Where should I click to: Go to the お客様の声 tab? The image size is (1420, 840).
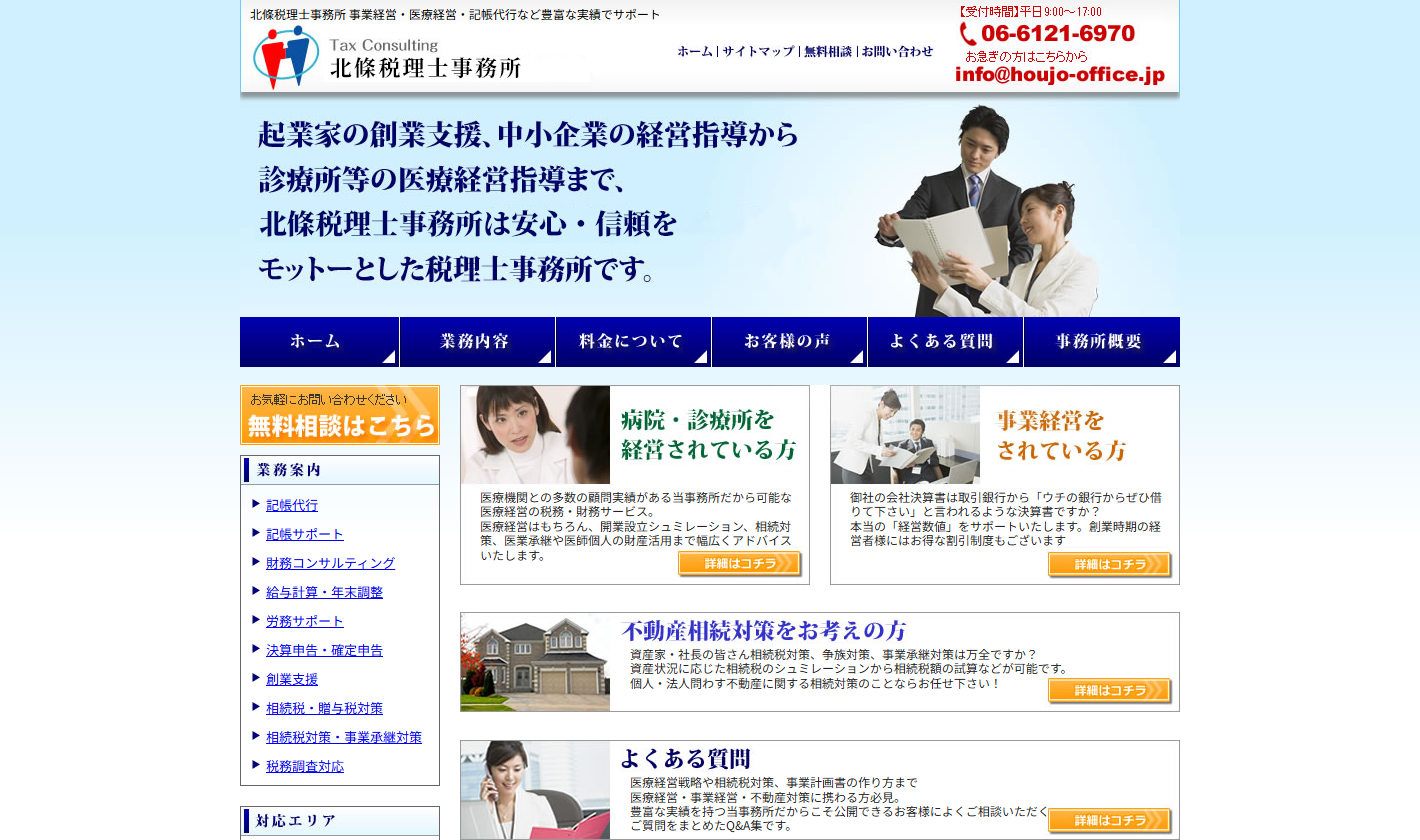click(x=788, y=342)
